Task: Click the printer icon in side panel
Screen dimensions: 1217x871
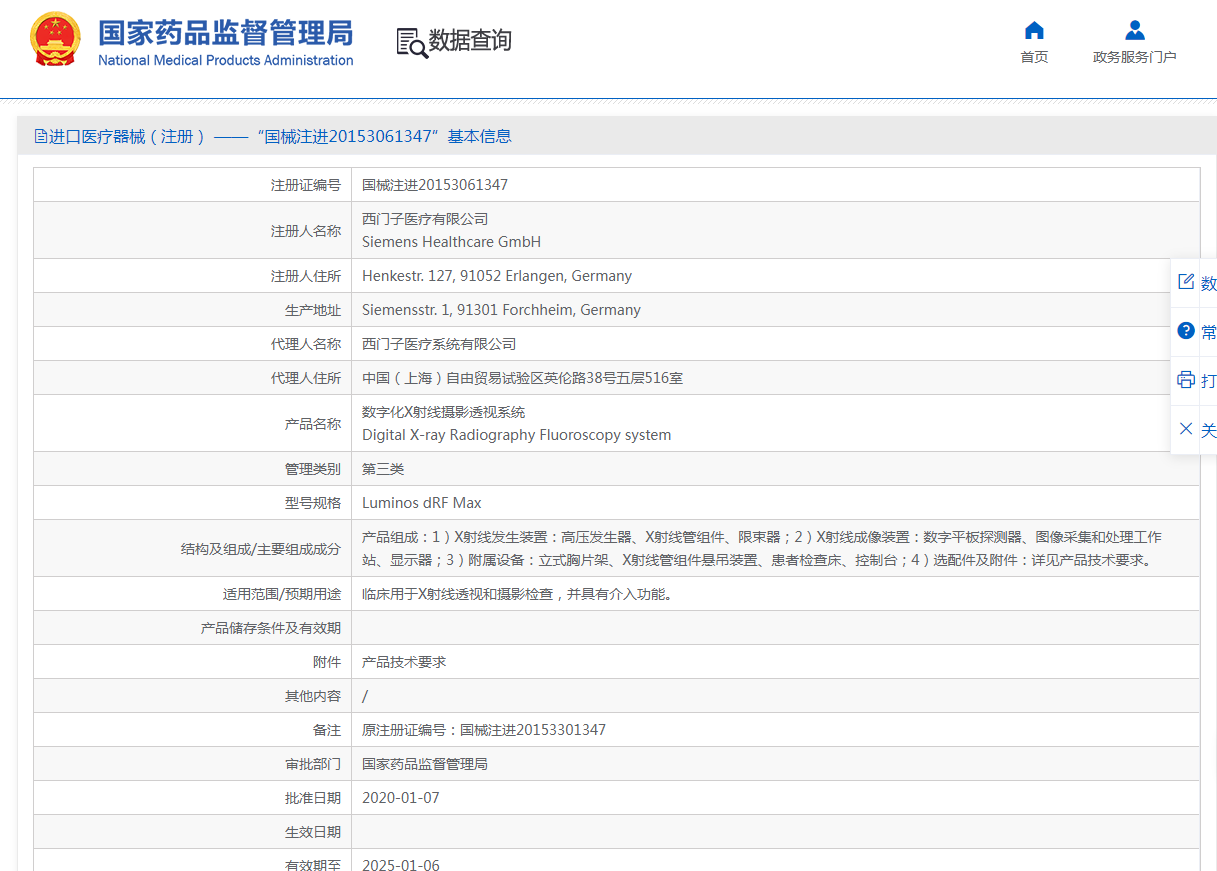Action: (1186, 380)
